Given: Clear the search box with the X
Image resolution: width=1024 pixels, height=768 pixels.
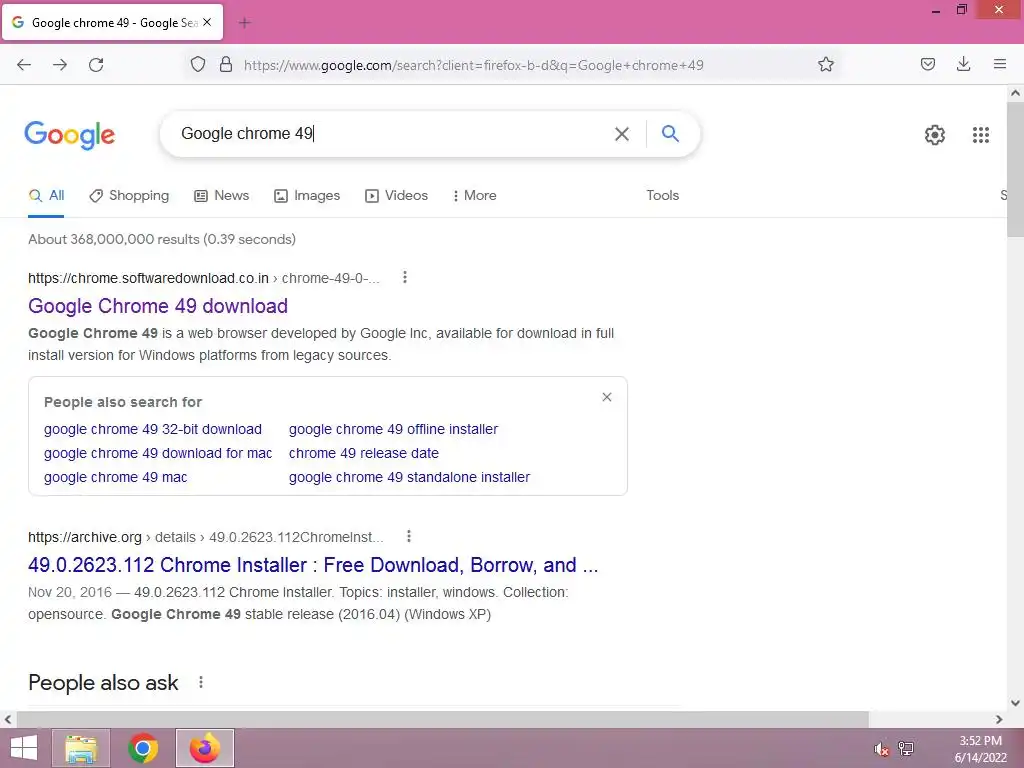Looking at the screenshot, I should point(622,134).
